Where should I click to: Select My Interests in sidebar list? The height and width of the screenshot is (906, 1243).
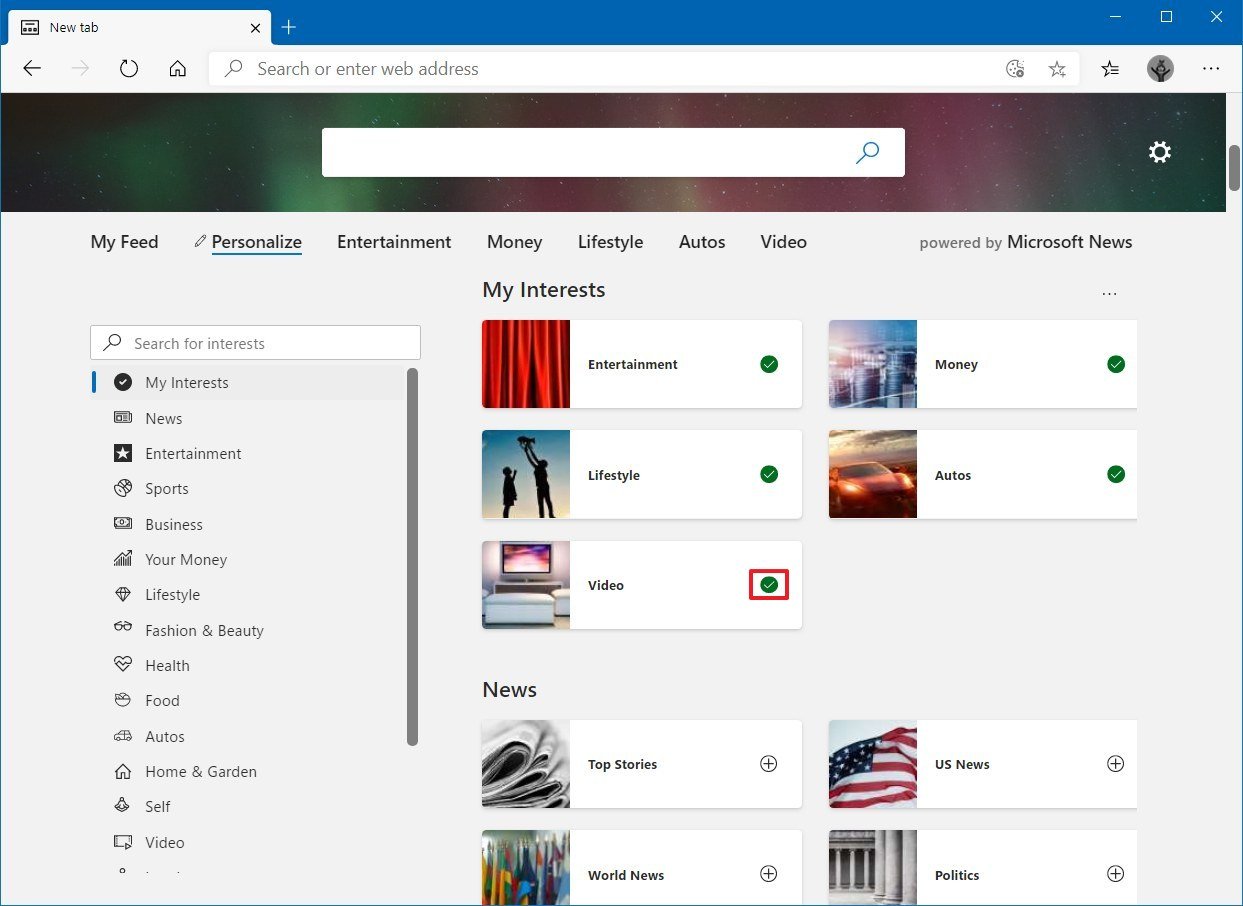[x=248, y=382]
